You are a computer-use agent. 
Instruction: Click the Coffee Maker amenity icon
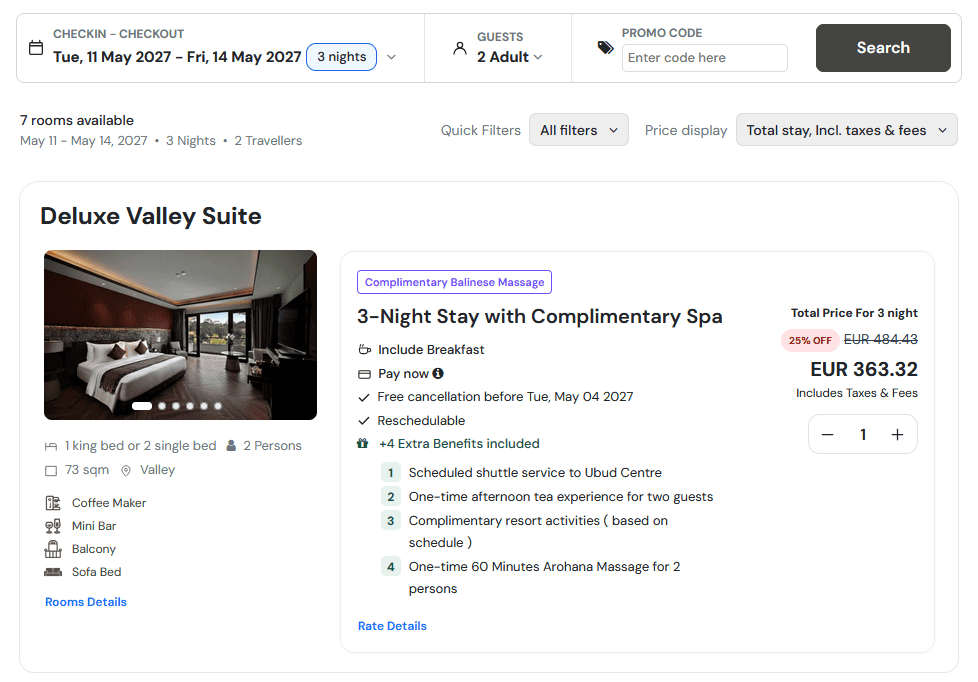(53, 503)
